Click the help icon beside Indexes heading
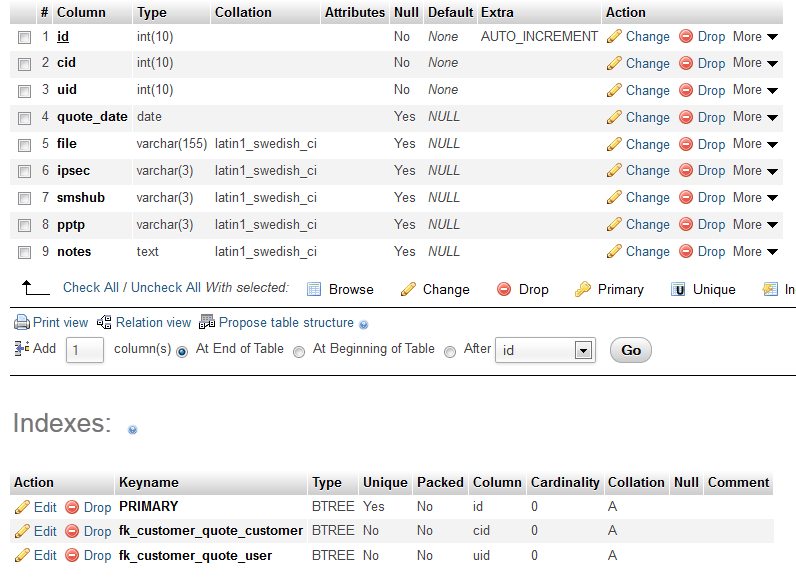The width and height of the screenshot is (796, 582). coord(132,430)
